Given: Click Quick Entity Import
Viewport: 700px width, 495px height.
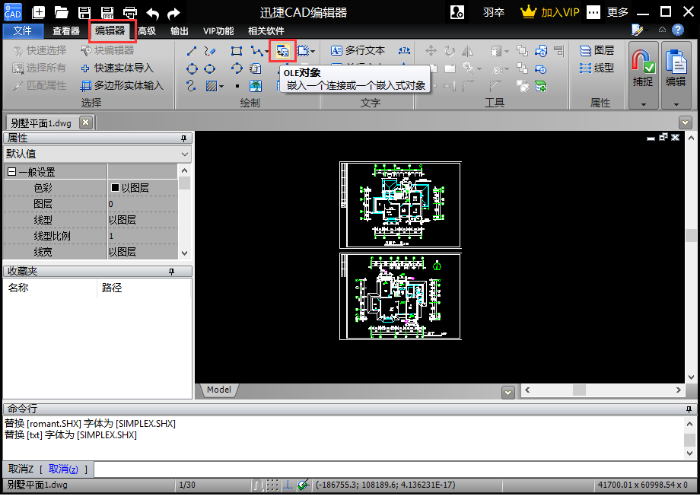Looking at the screenshot, I should point(117,68).
